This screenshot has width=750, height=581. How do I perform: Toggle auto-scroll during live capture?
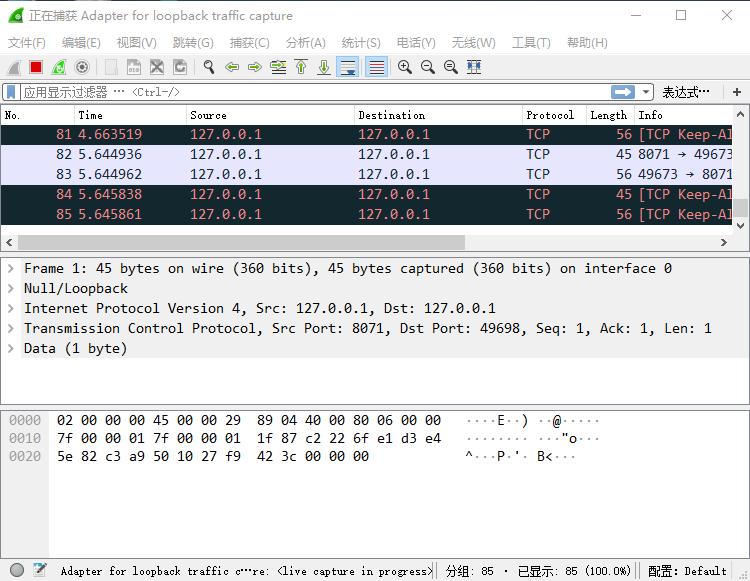[348, 67]
